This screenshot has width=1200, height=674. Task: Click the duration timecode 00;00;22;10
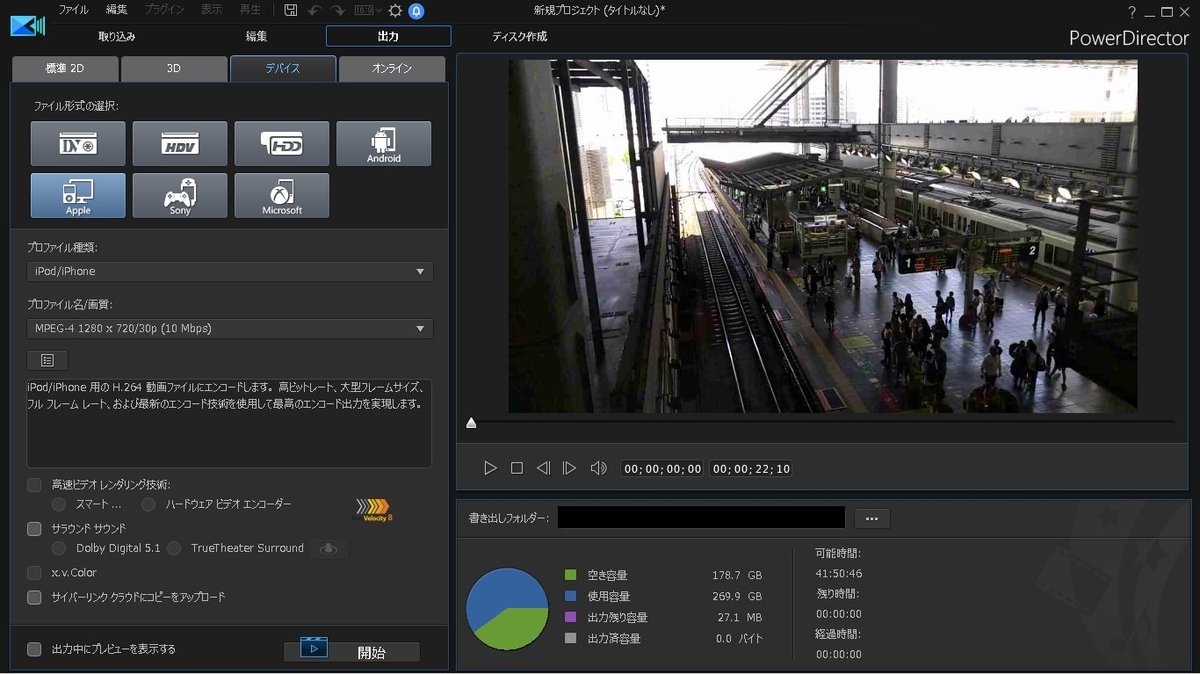click(x=750, y=468)
